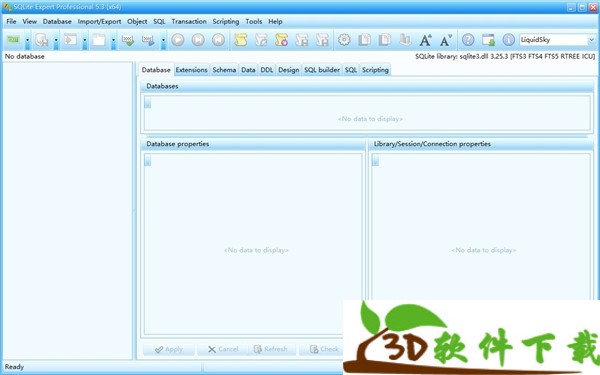
Task: Click the round Execute (play) button
Action: [178, 40]
